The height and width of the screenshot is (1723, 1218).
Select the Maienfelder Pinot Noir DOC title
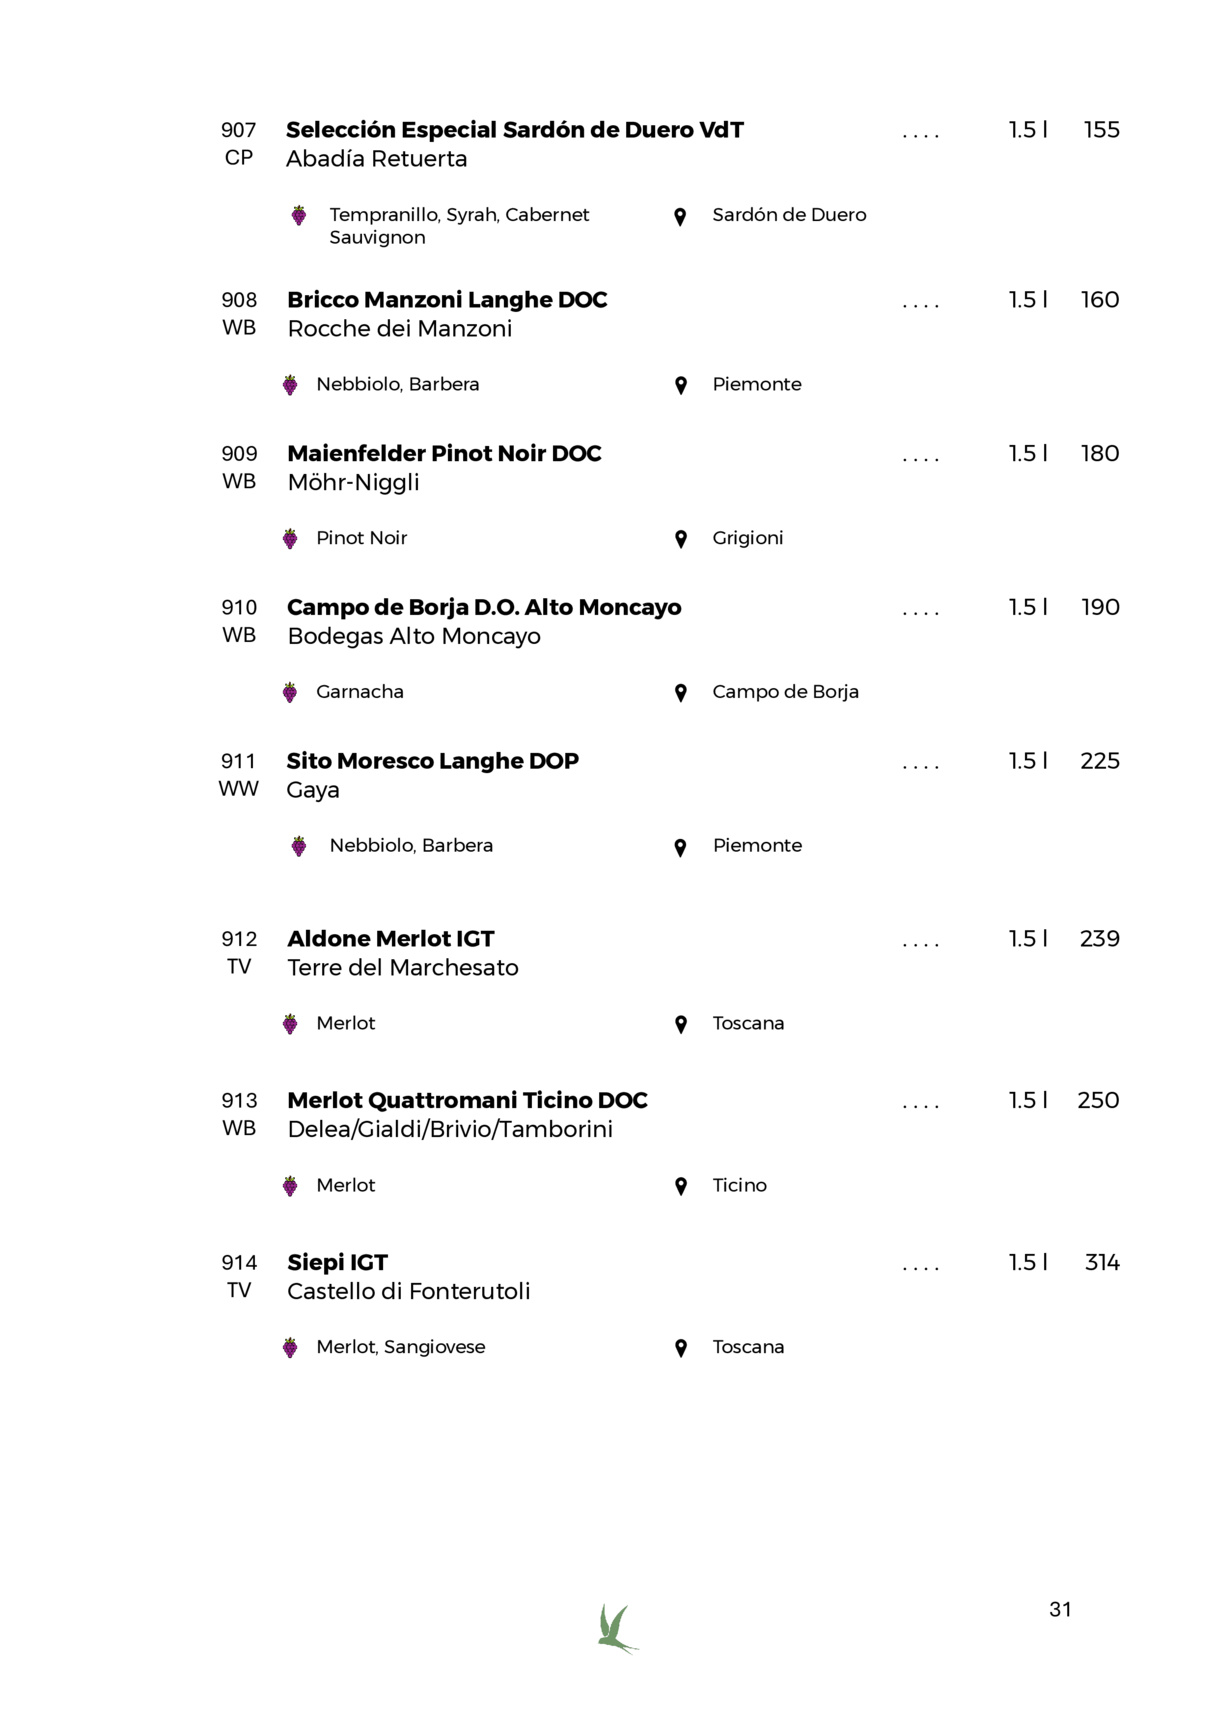(444, 454)
